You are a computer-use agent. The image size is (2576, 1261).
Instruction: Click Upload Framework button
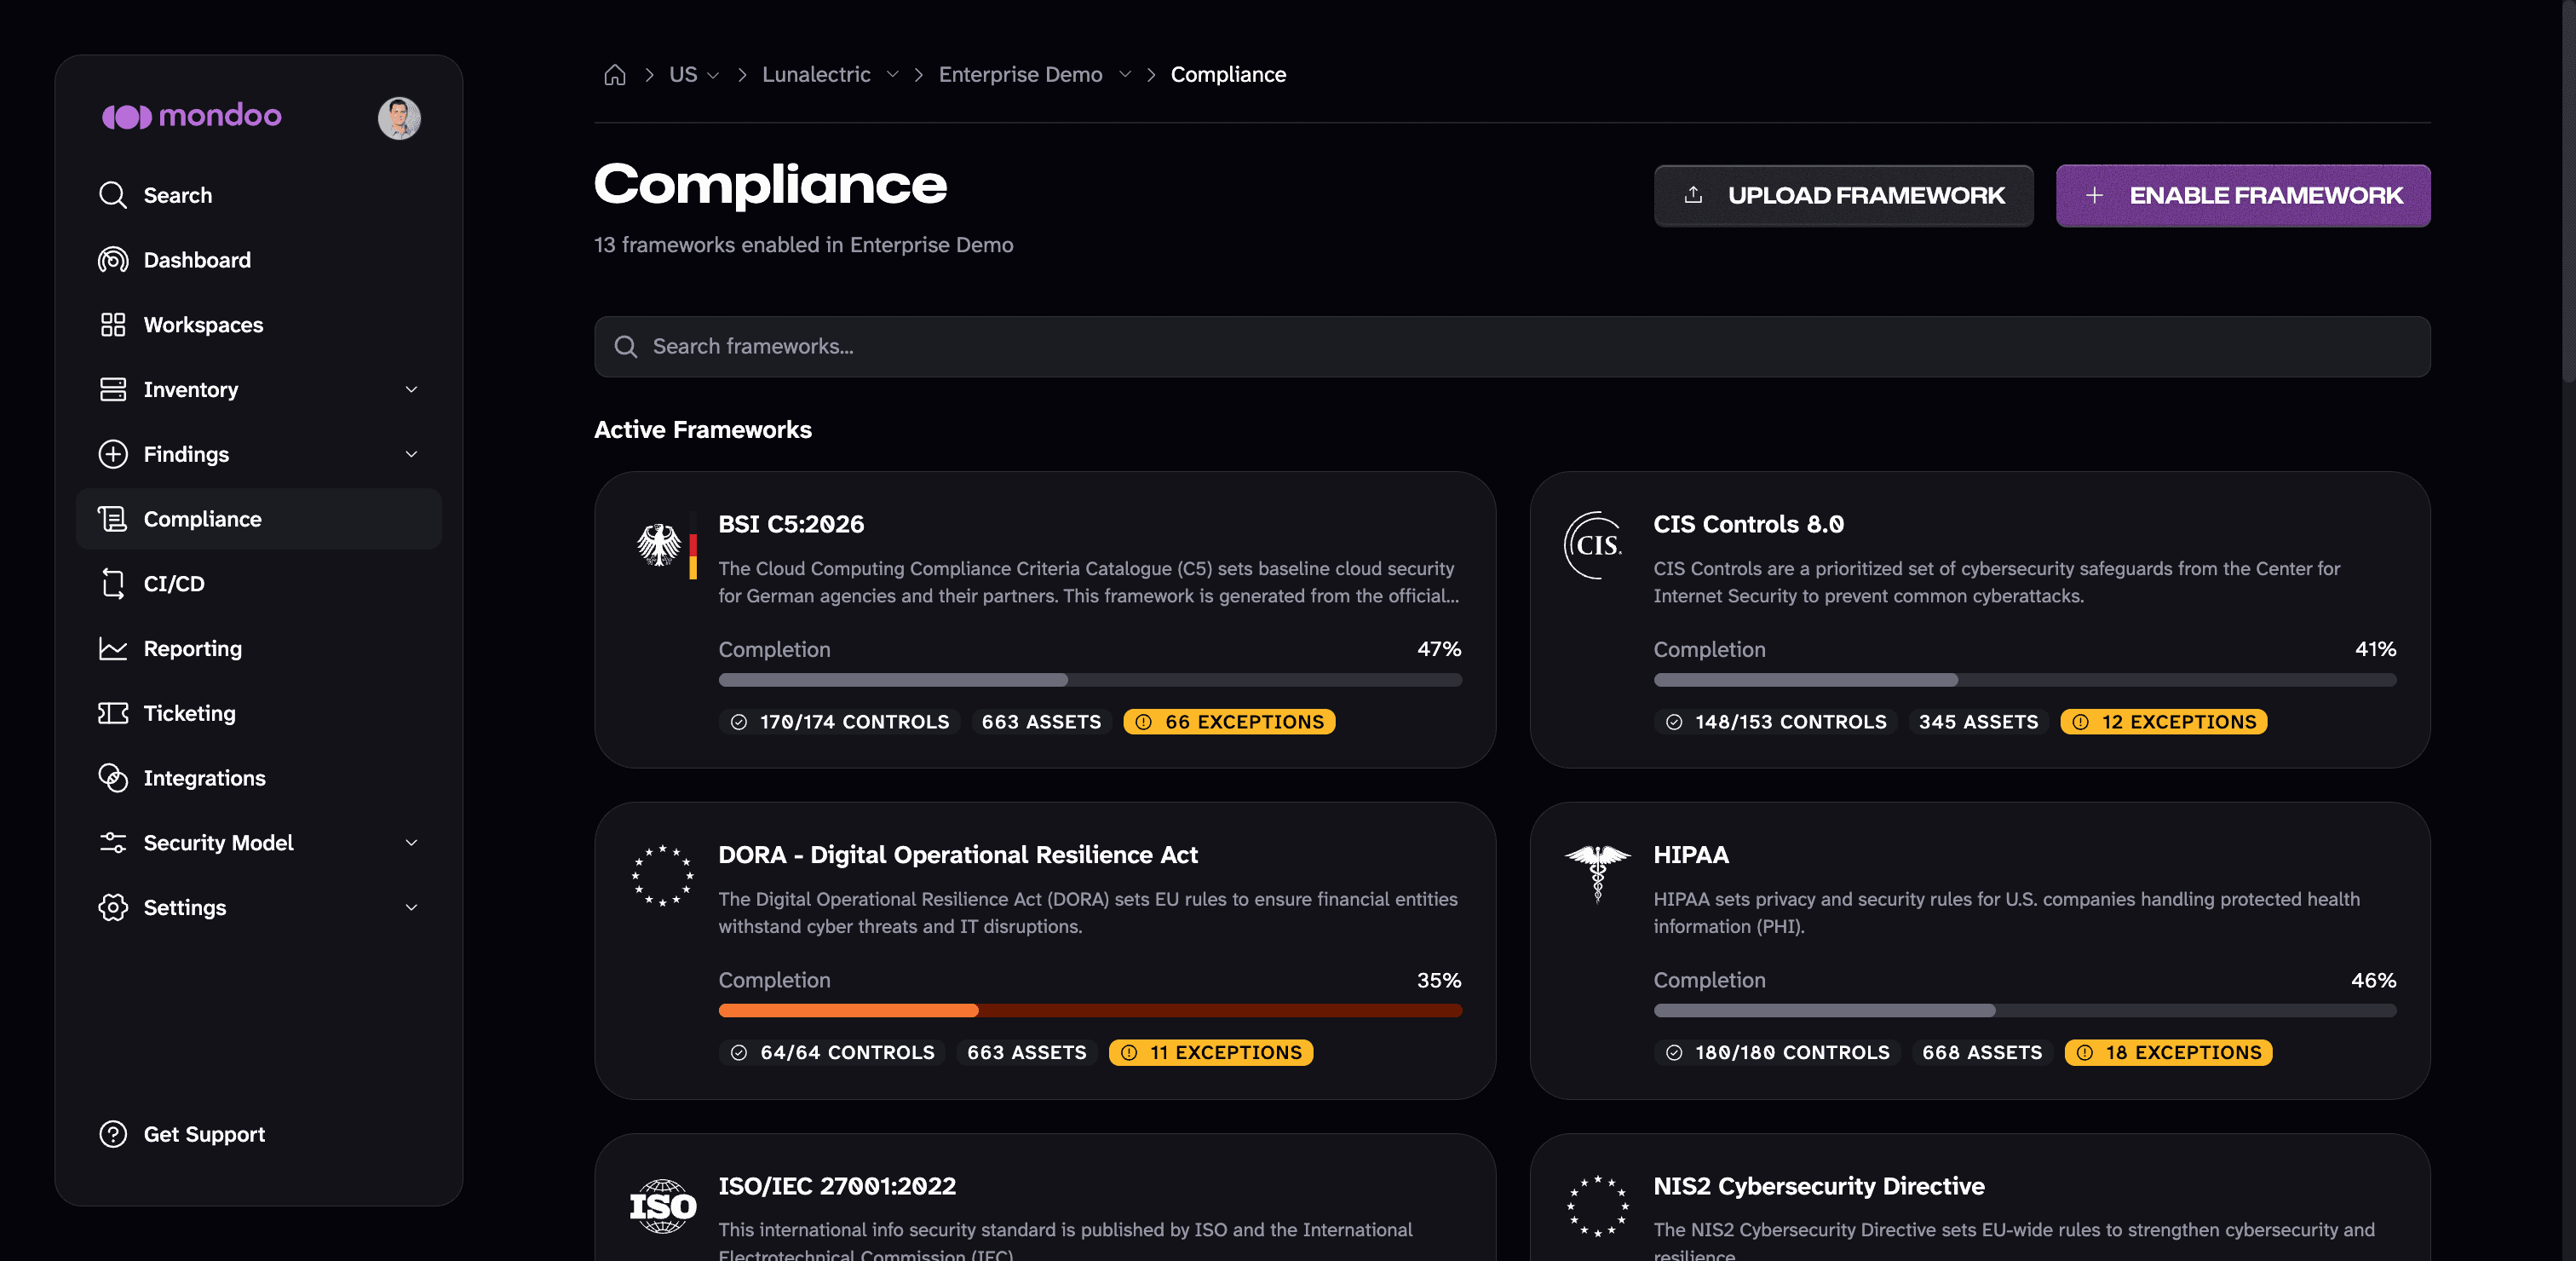(x=1843, y=196)
